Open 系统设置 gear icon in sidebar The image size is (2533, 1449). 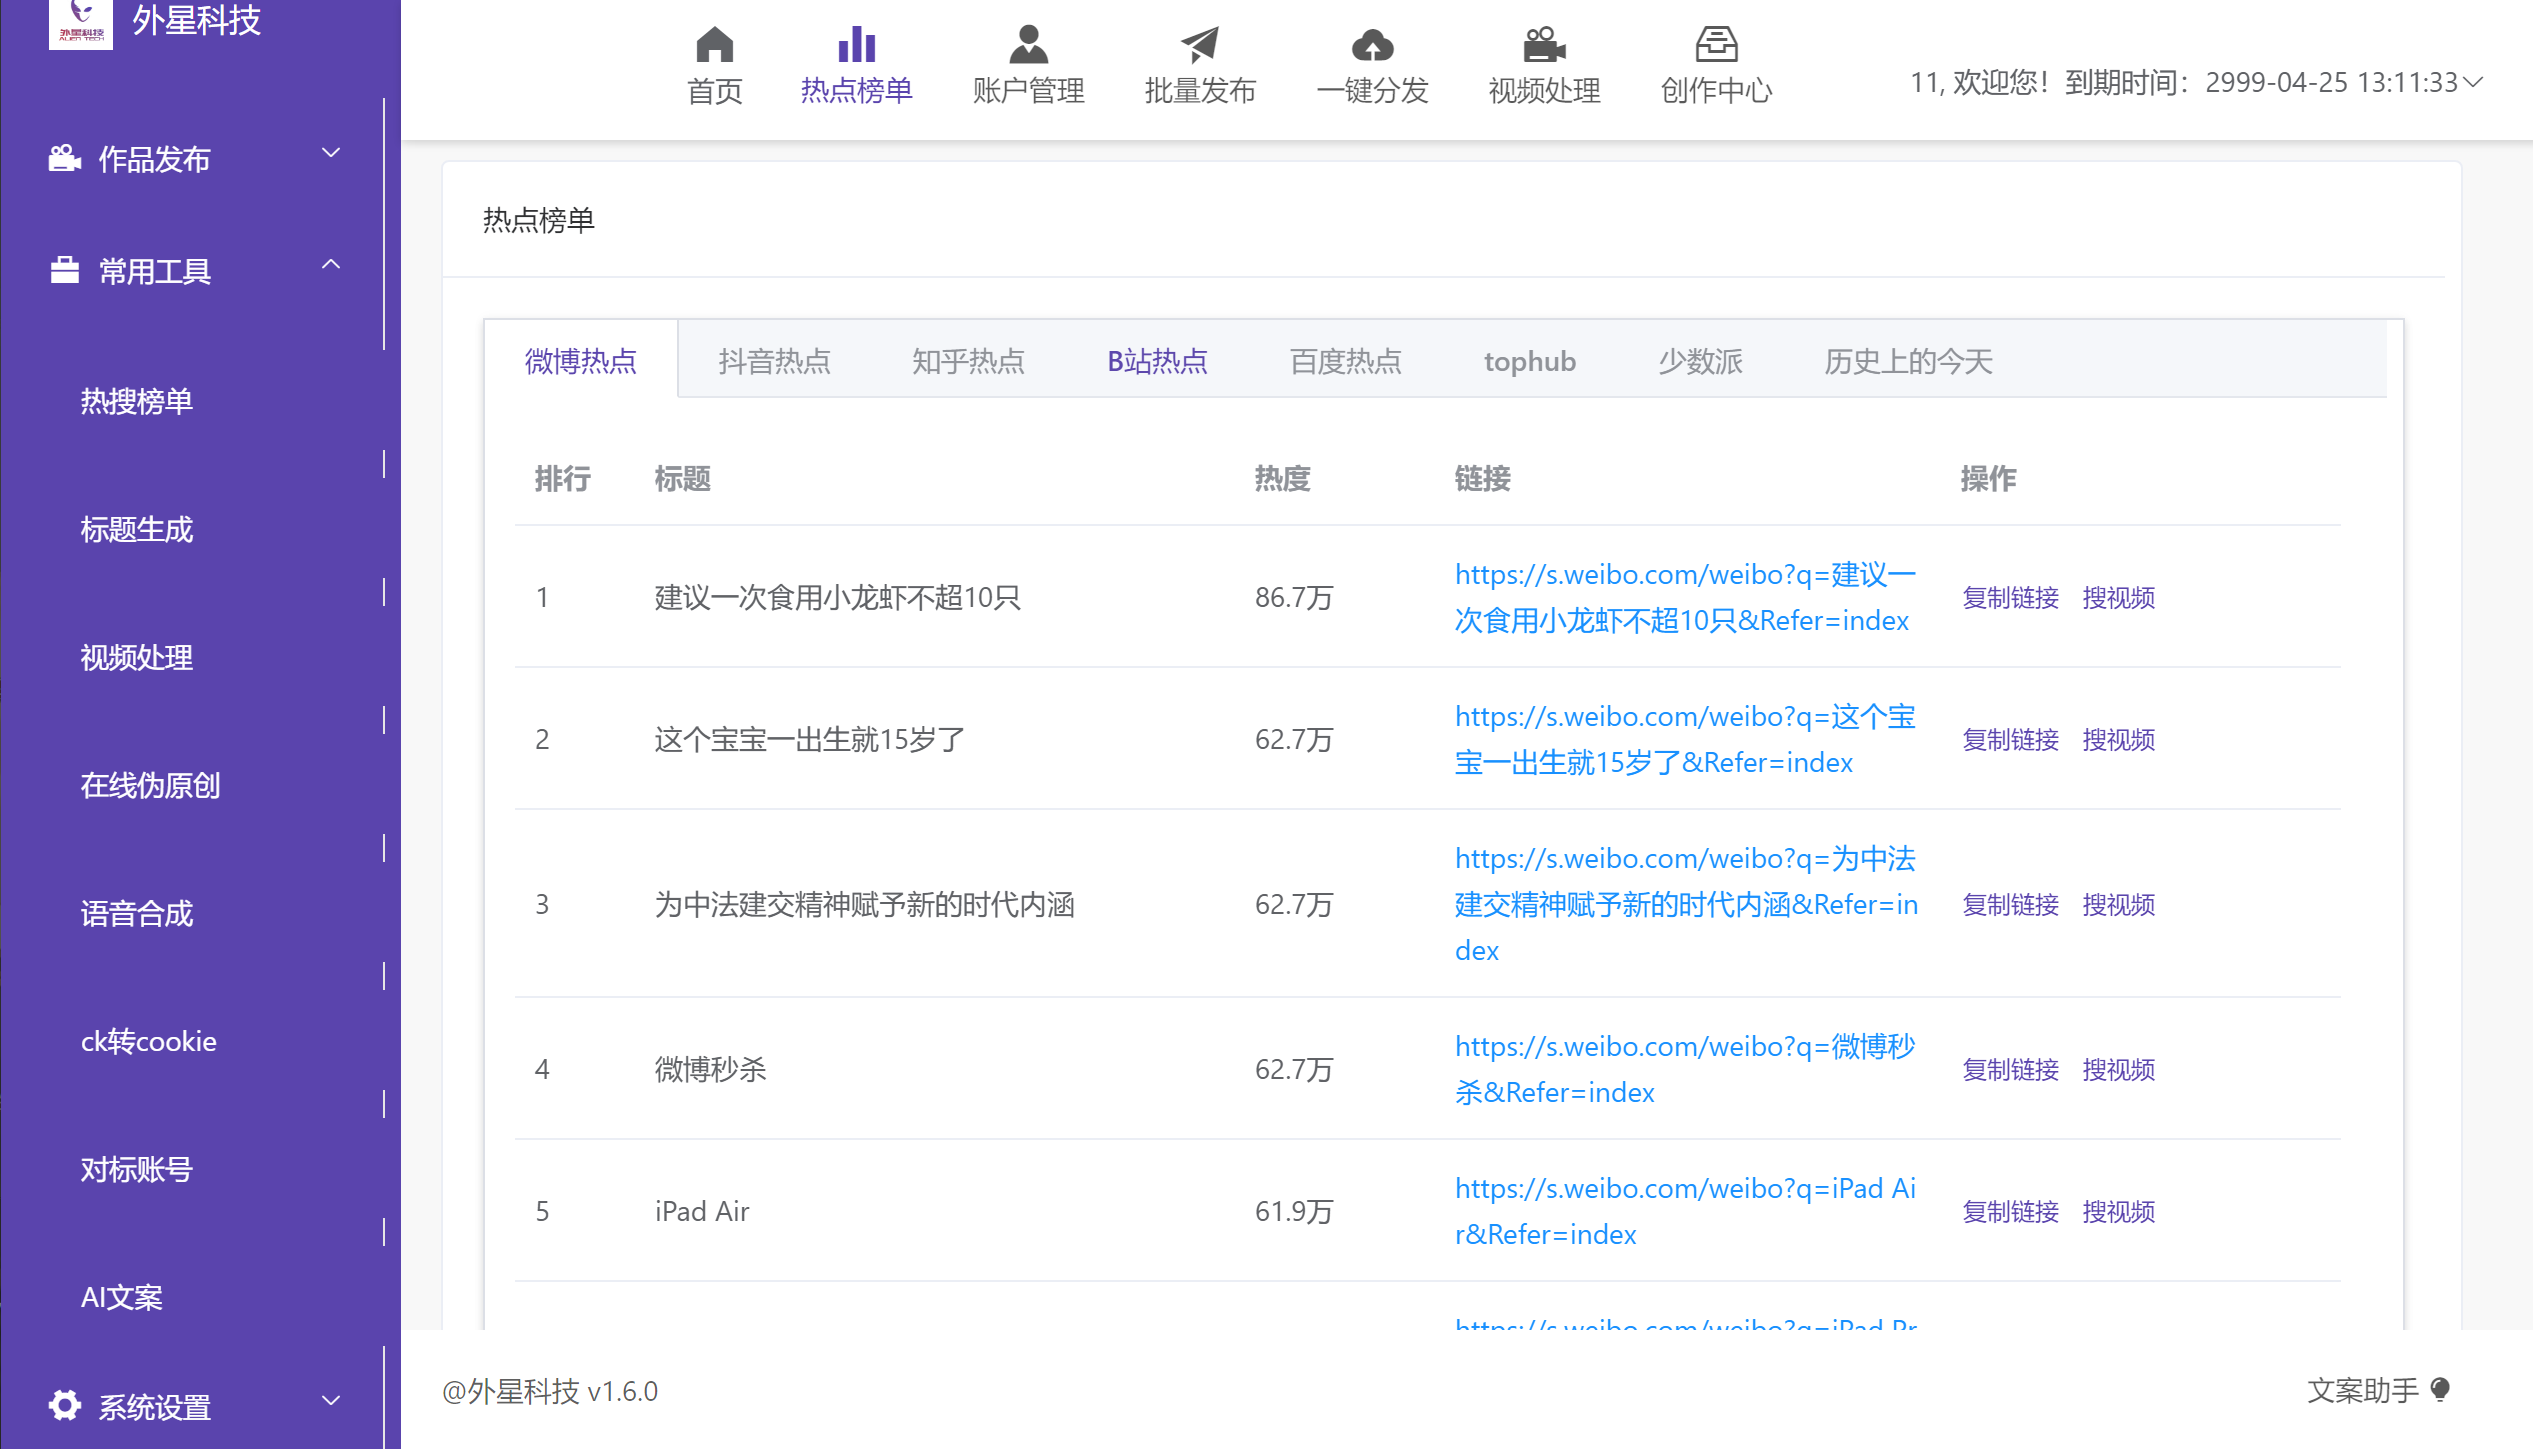[x=64, y=1405]
